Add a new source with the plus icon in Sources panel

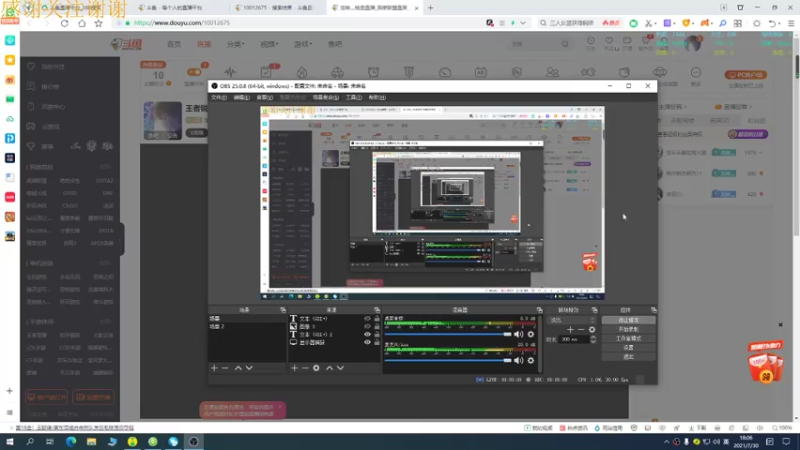pyautogui.click(x=294, y=368)
